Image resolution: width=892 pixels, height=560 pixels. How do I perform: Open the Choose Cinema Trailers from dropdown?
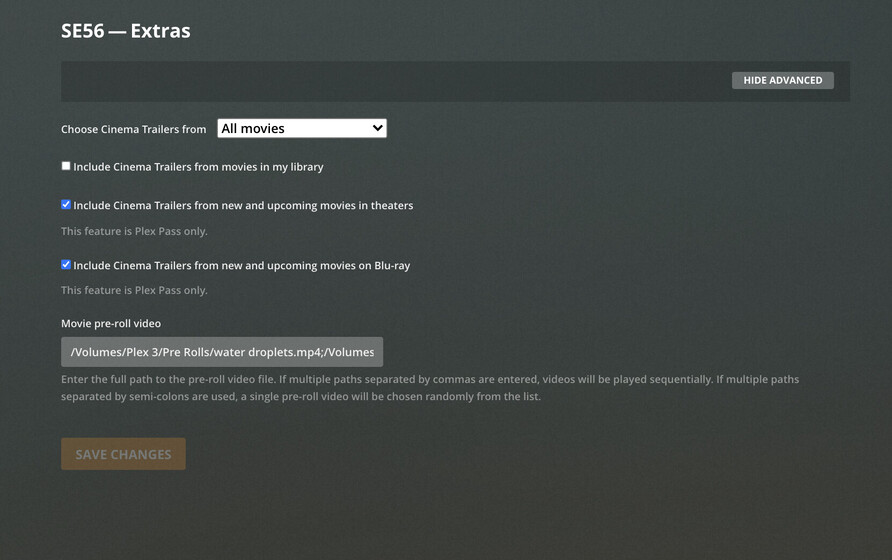[x=302, y=128]
